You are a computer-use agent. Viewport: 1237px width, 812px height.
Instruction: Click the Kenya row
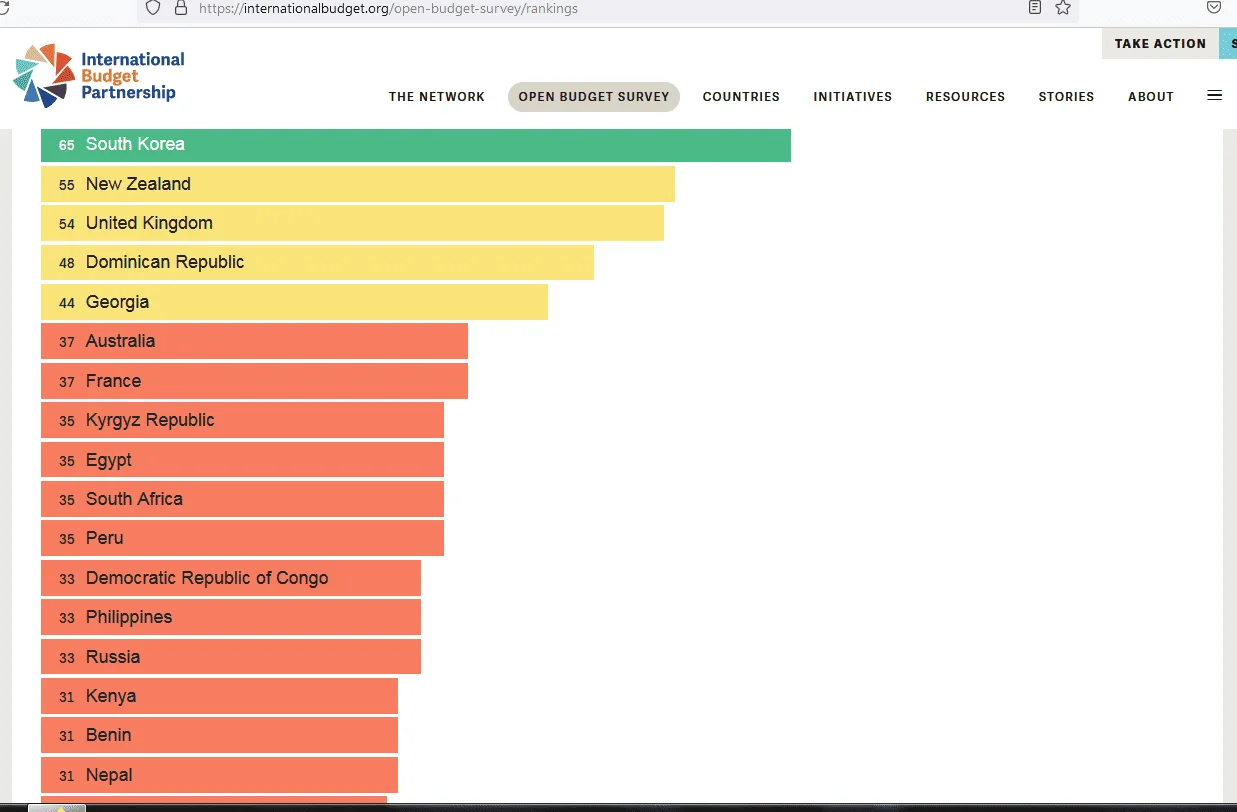tap(219, 696)
